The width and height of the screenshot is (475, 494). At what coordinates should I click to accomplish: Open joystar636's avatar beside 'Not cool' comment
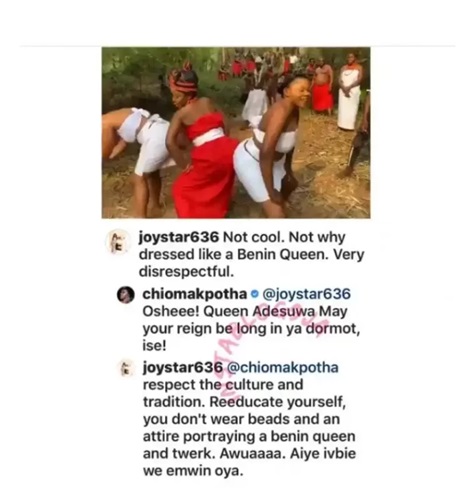[x=116, y=241]
